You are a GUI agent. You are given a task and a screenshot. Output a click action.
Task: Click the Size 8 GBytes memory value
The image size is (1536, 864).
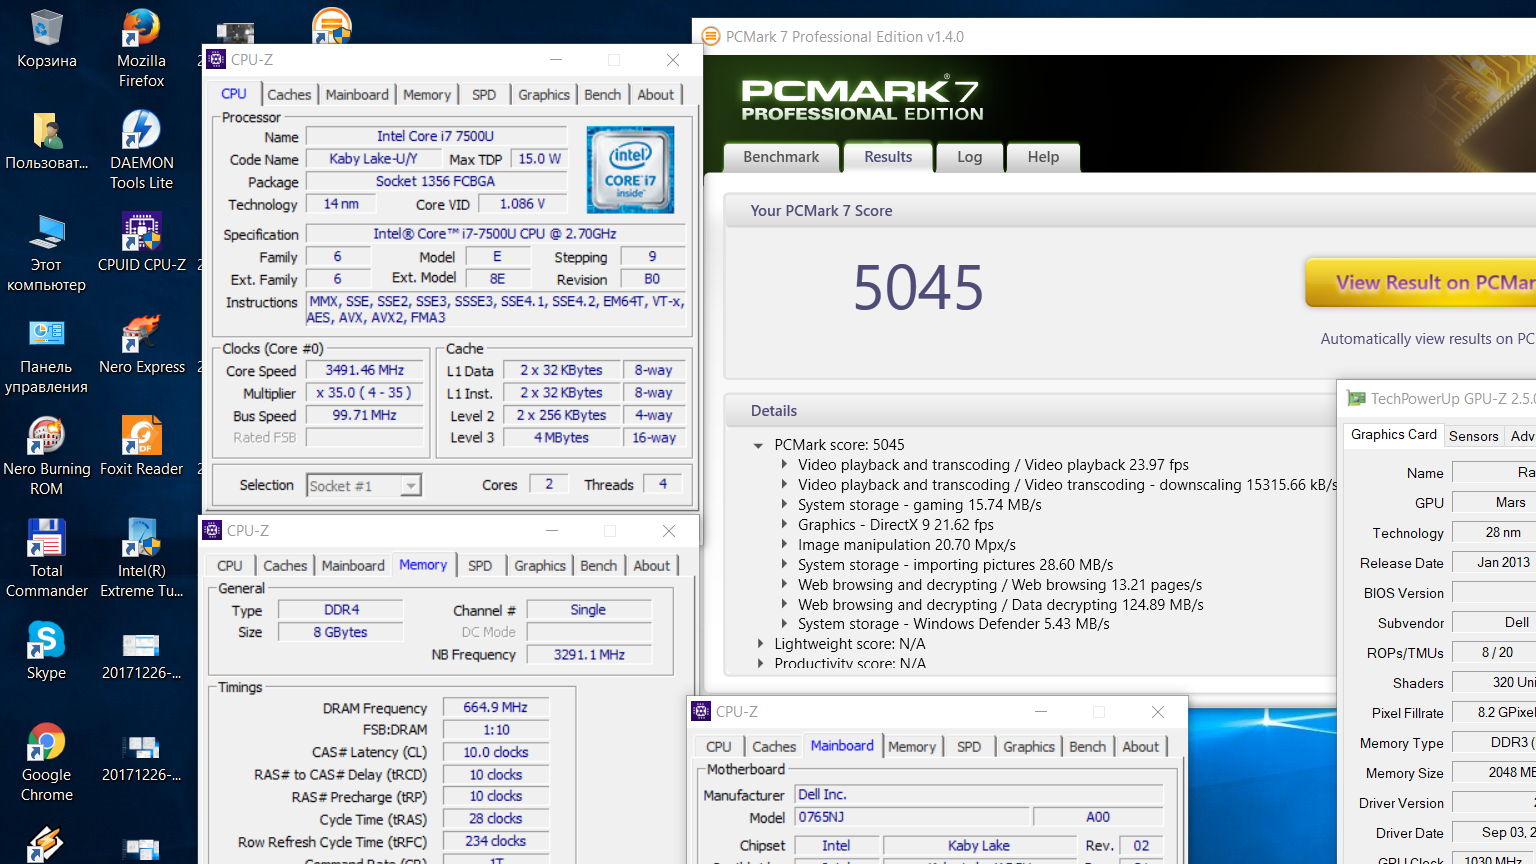point(340,633)
